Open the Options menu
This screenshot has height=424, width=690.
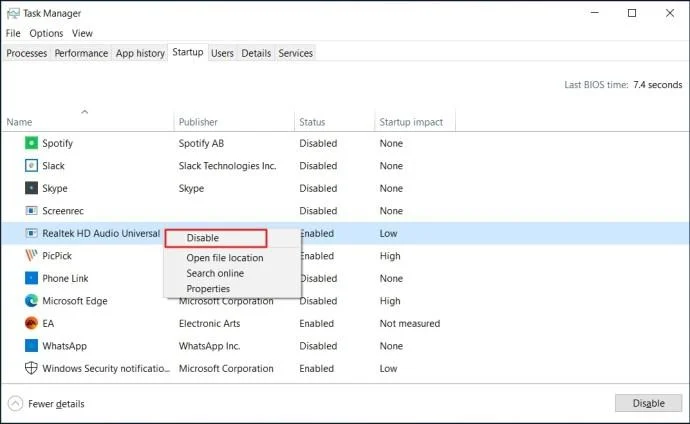[x=46, y=33]
